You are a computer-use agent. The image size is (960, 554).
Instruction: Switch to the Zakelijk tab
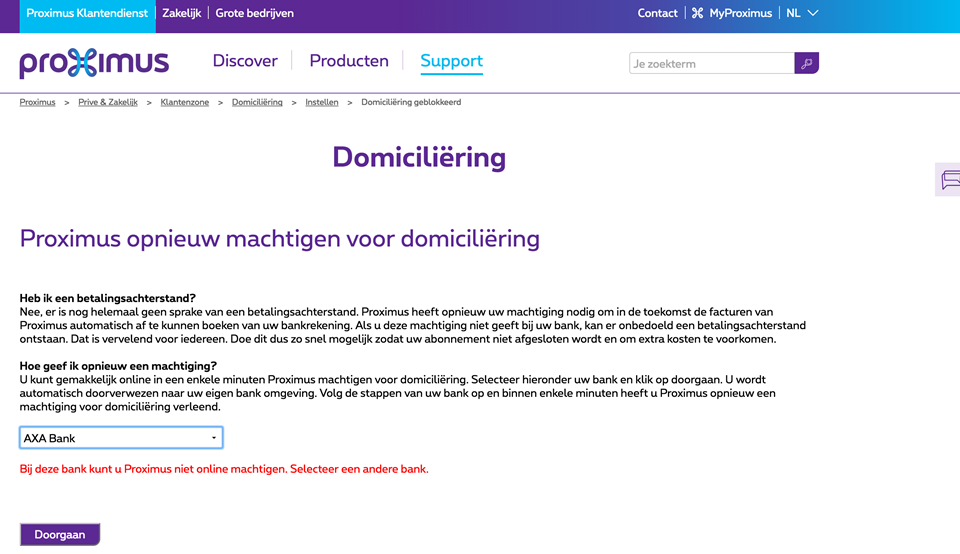coord(181,14)
